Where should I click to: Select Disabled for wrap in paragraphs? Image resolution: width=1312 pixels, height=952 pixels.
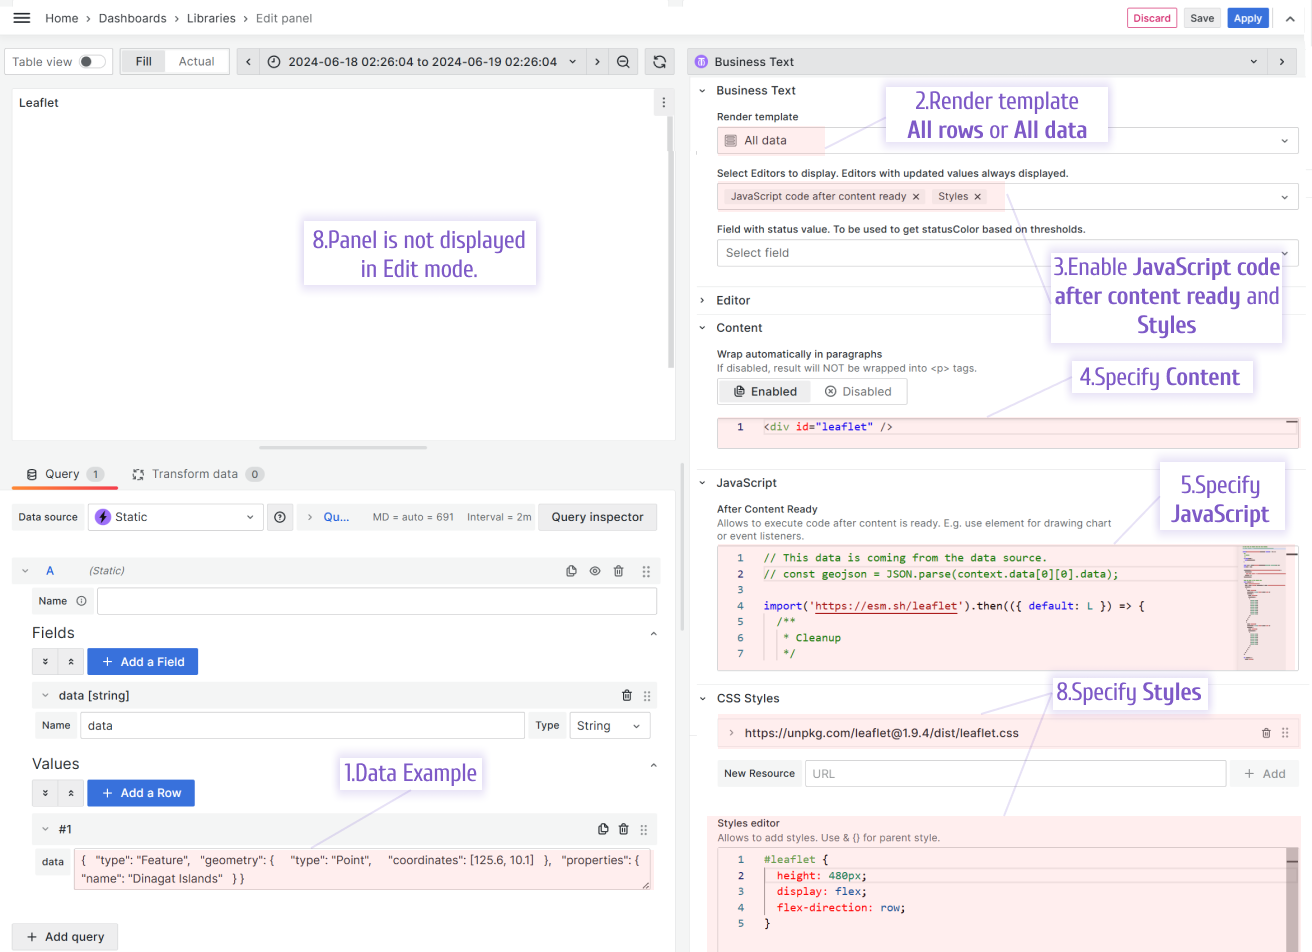859,391
